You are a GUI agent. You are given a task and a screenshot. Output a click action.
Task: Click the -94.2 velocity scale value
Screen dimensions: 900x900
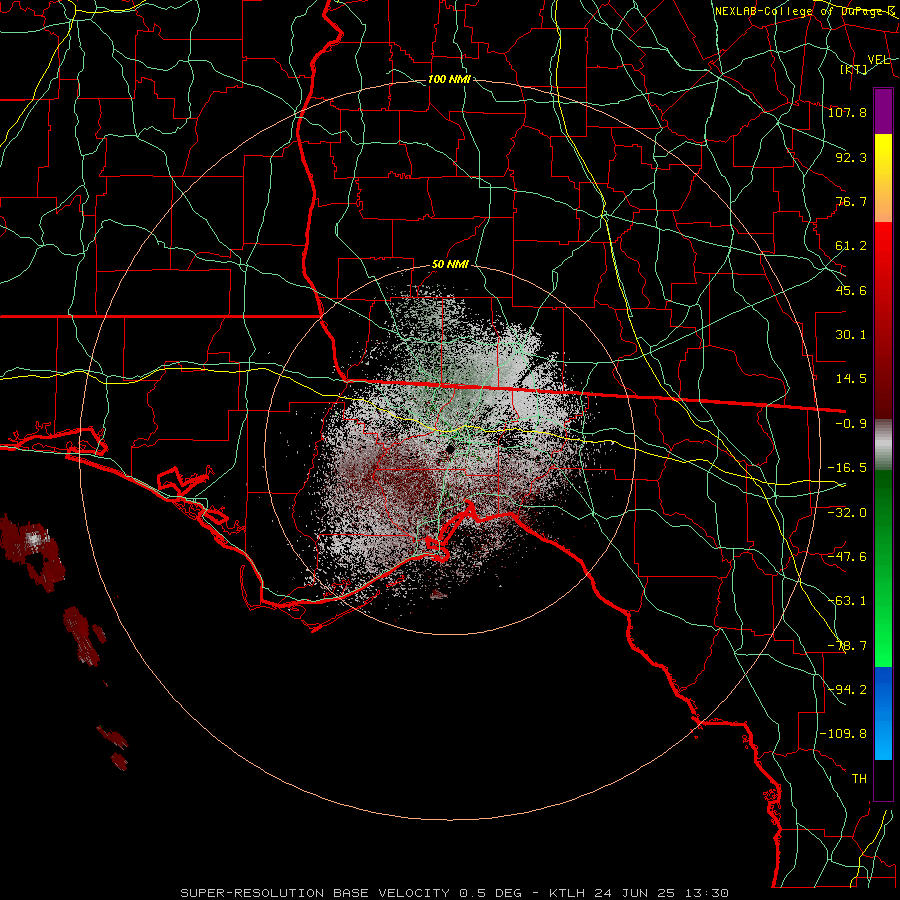(x=847, y=690)
